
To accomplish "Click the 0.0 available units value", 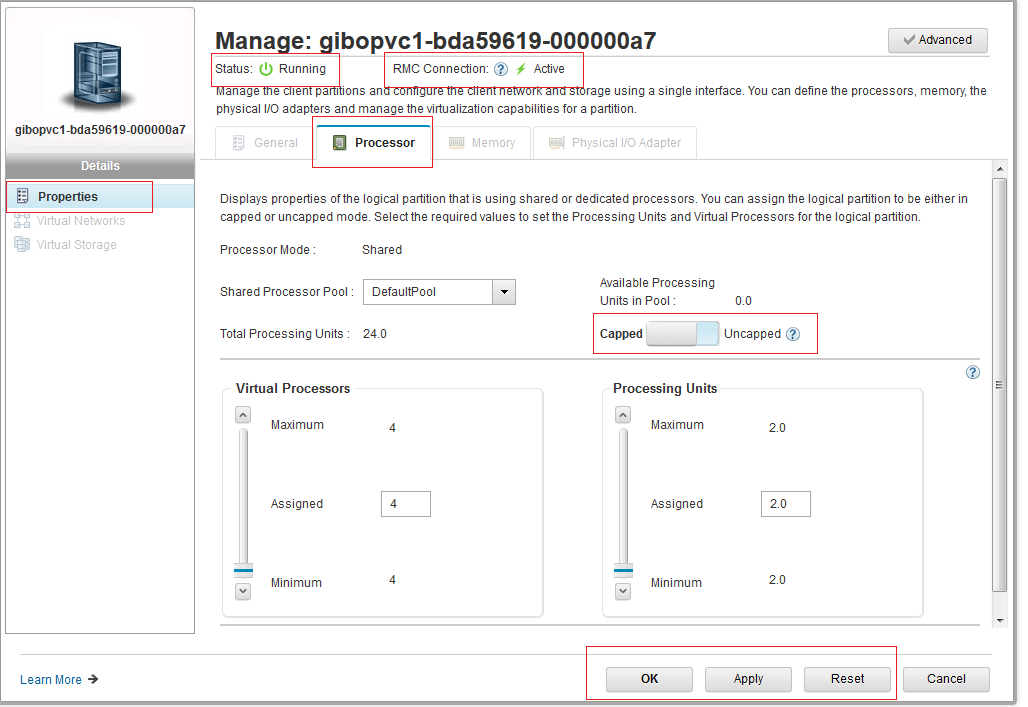I will pos(743,301).
